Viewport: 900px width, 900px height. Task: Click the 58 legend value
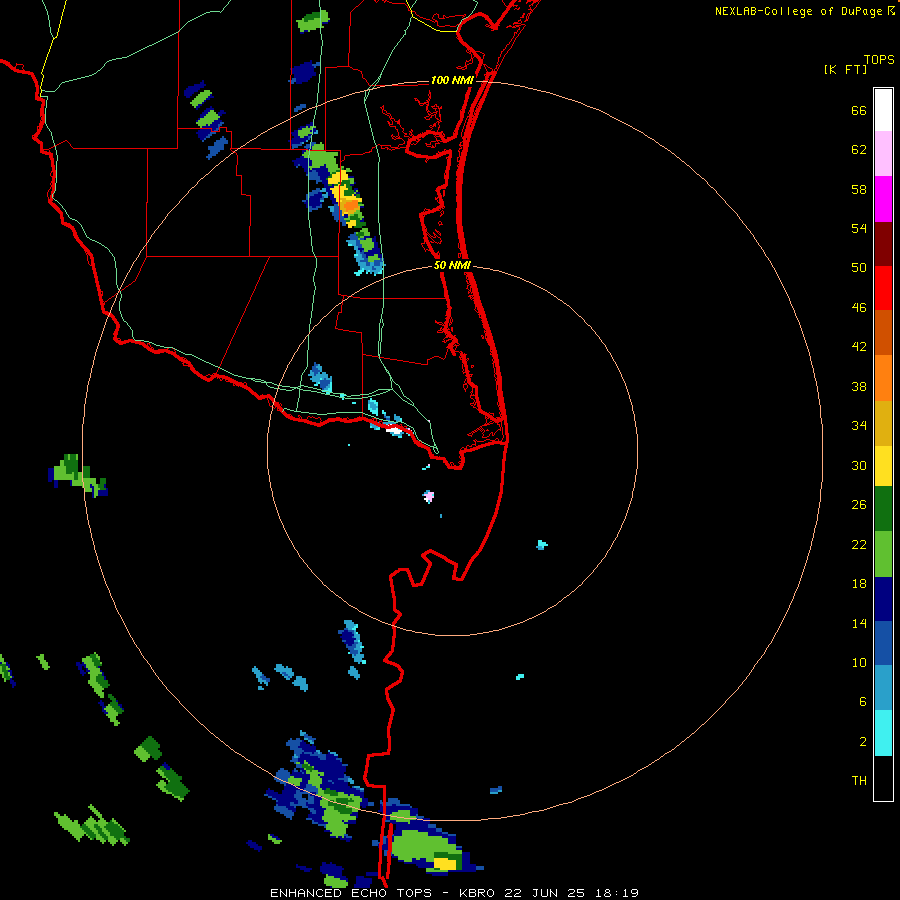[x=859, y=189]
